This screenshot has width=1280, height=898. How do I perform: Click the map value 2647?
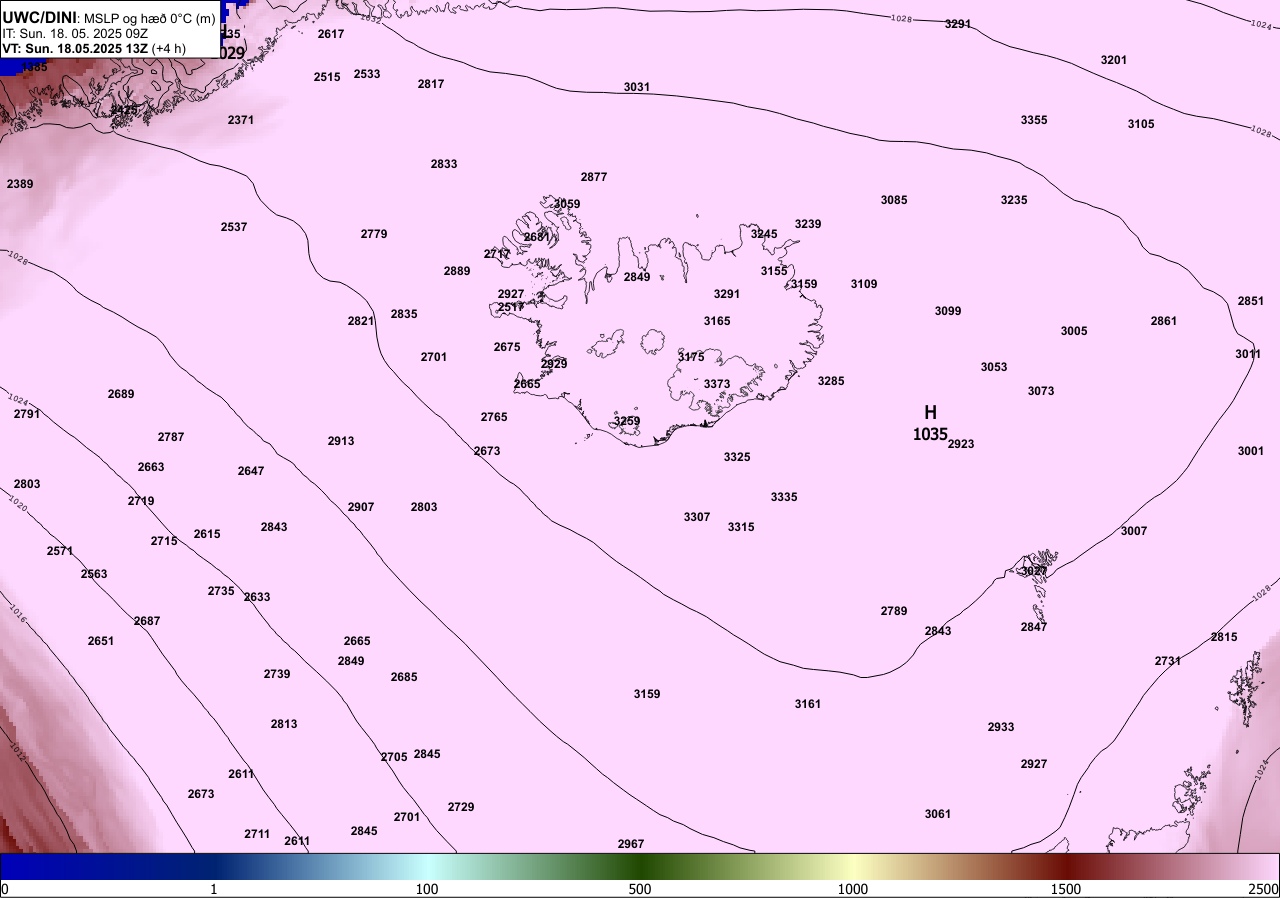pyautogui.click(x=251, y=471)
